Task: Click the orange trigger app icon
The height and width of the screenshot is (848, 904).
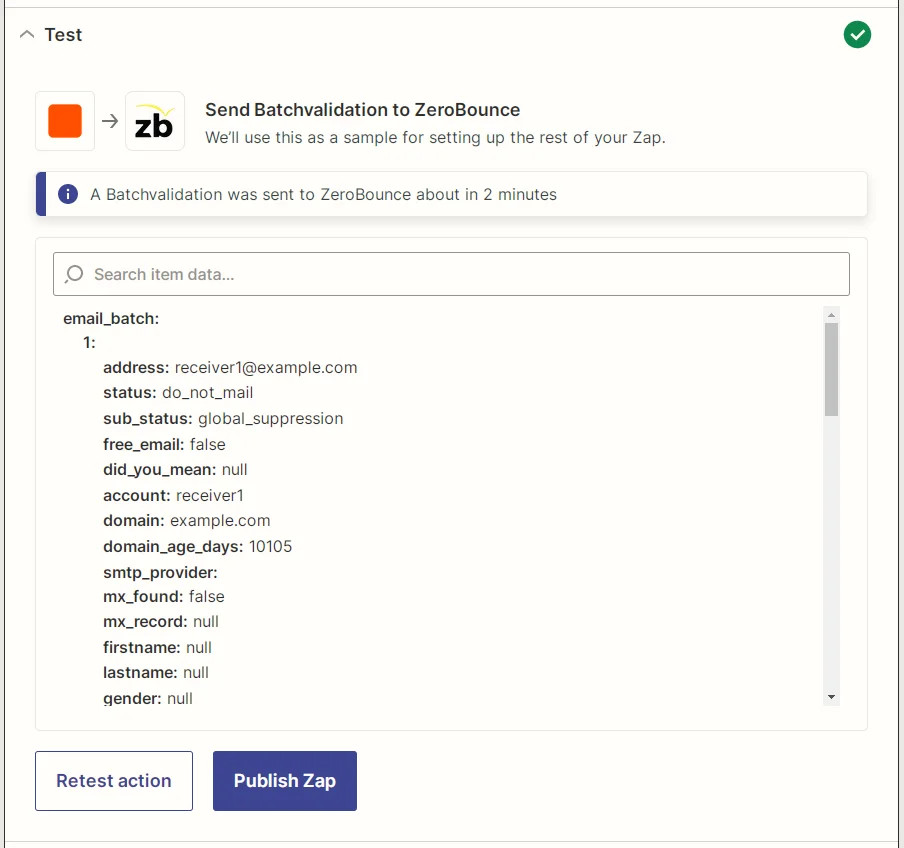Action: point(64,119)
